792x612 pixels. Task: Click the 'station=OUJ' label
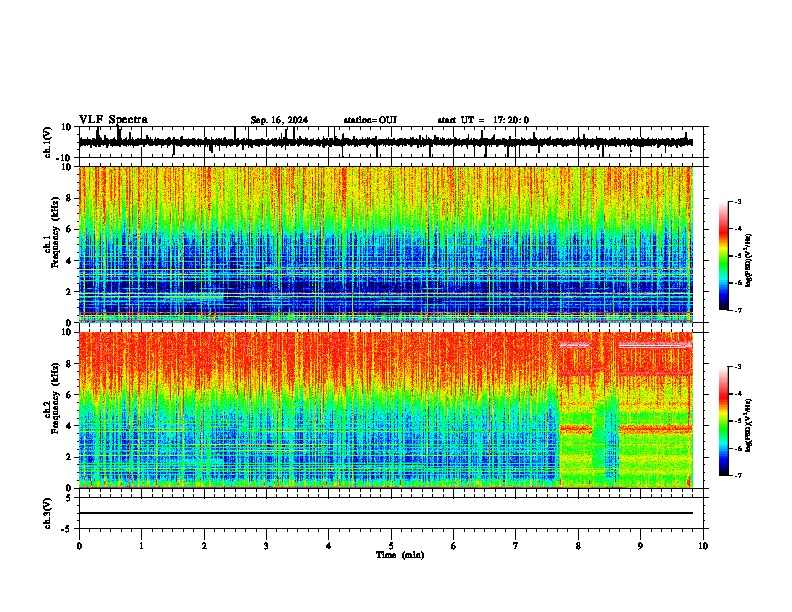click(x=370, y=120)
